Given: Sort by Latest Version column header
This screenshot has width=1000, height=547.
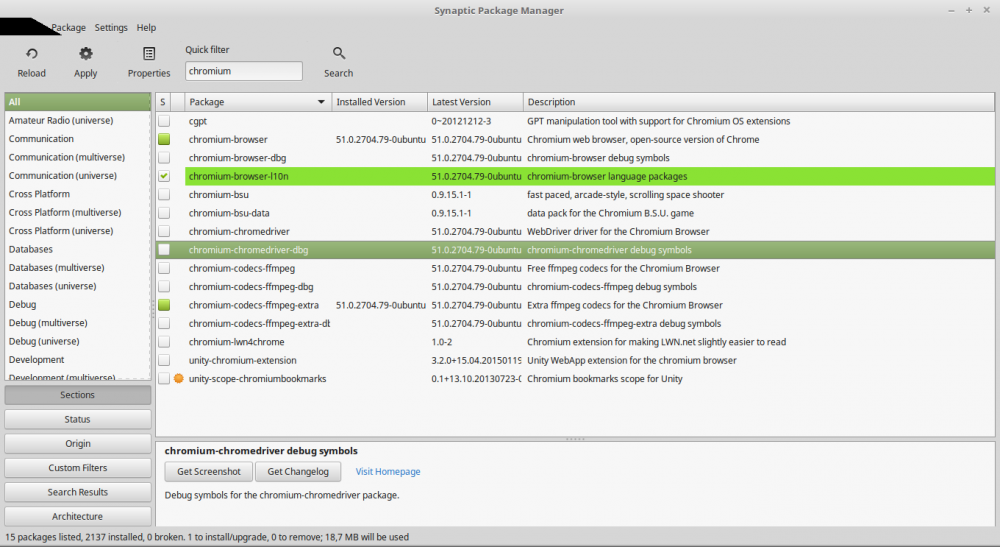Looking at the screenshot, I should click(475, 102).
